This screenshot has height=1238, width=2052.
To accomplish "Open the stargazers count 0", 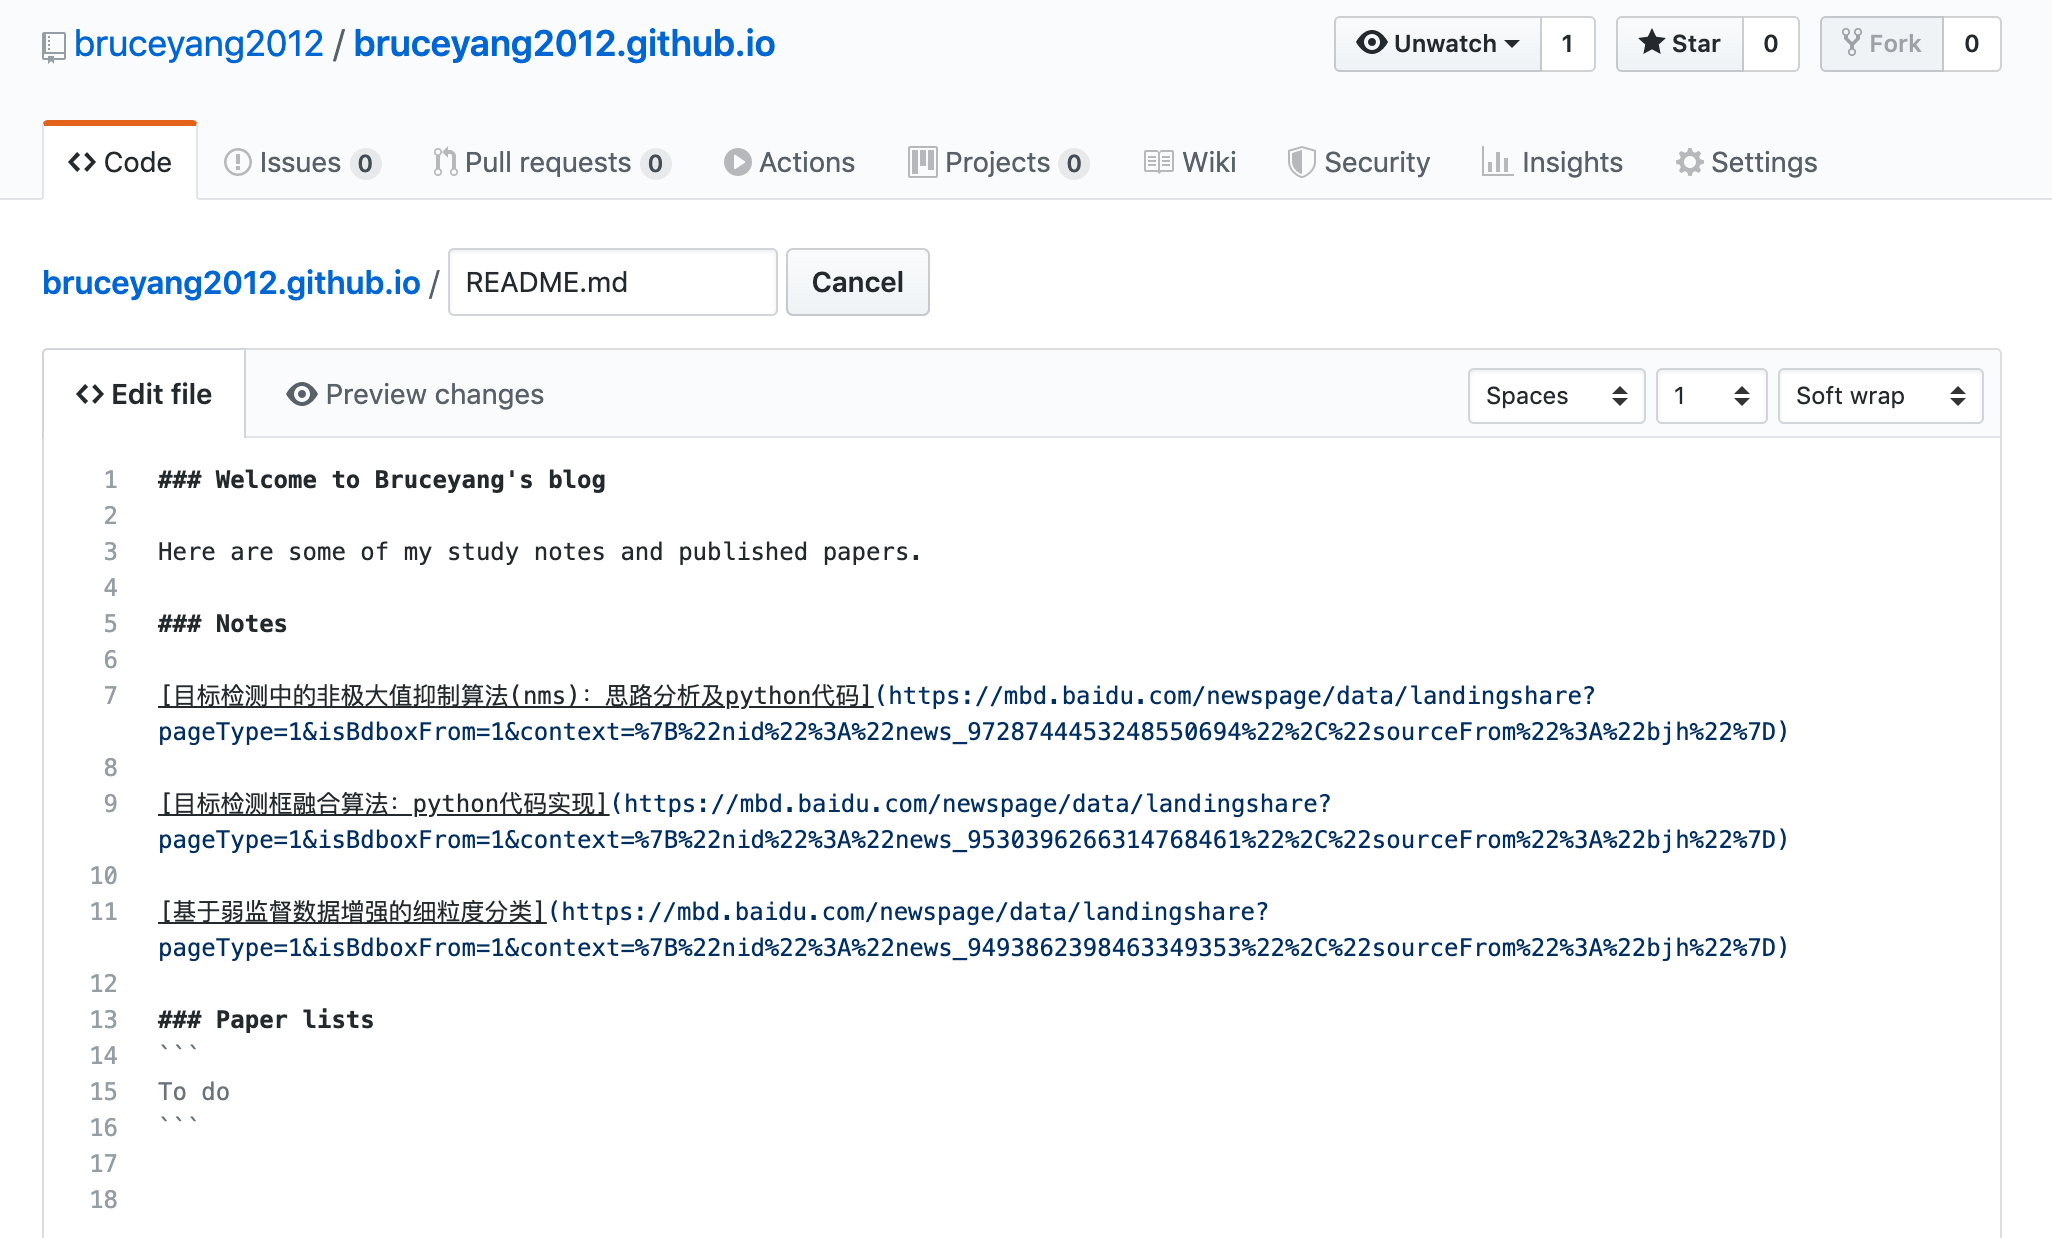I will pyautogui.click(x=1770, y=44).
